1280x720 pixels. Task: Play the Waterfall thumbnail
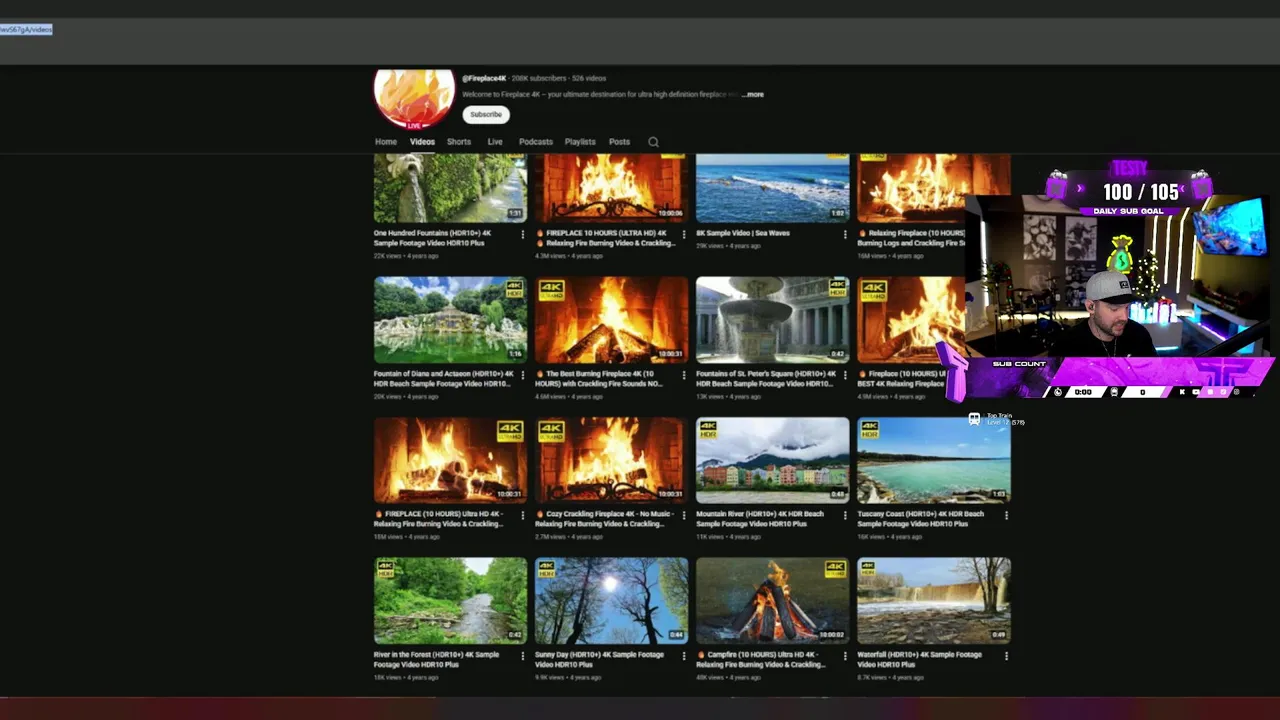pyautogui.click(x=933, y=601)
